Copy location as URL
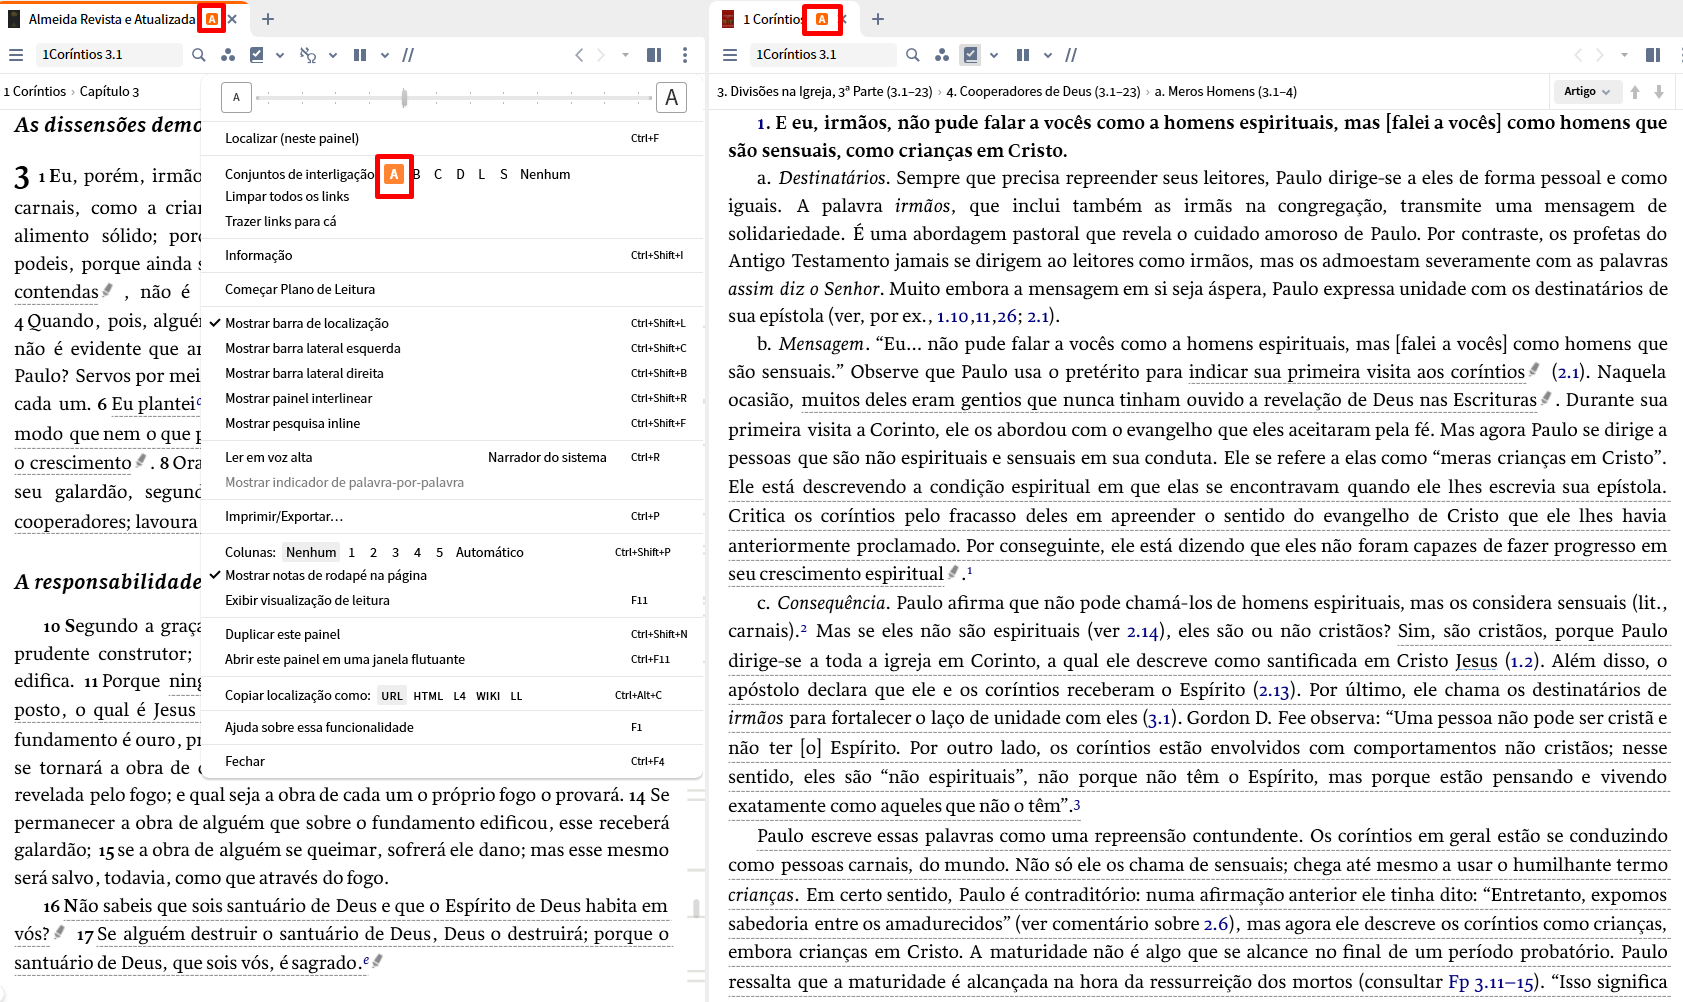This screenshot has height=1002, width=1683. (x=392, y=696)
